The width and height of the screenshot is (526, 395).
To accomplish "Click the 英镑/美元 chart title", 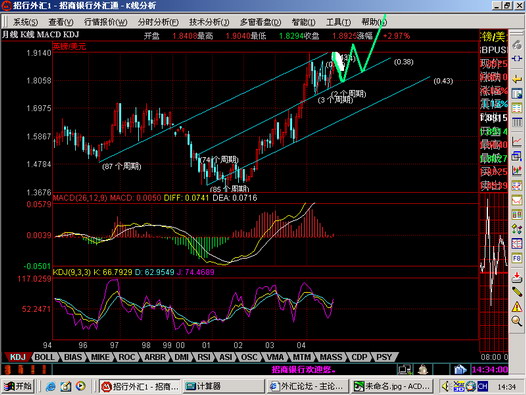I will (69, 46).
